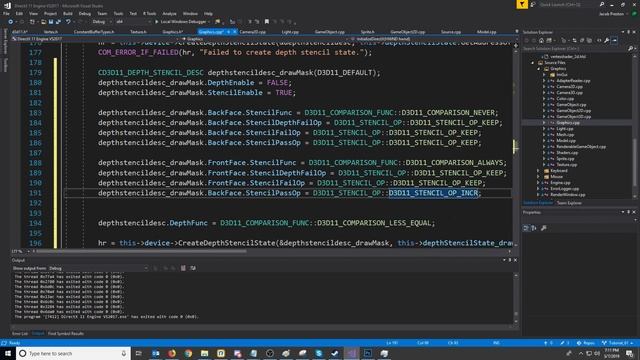
Task: Select ErrorLogger.cpp in Solution Explorer
Action: (x=564, y=189)
